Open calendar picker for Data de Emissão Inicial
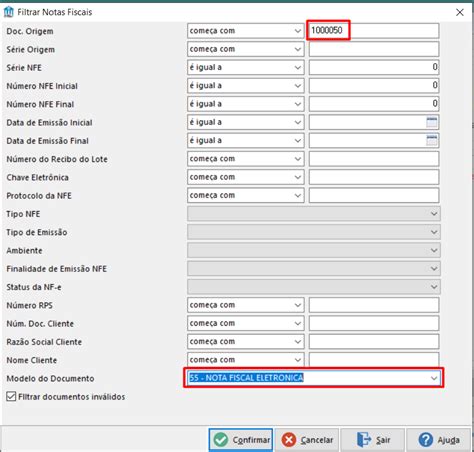This screenshot has width=474, height=452. [x=432, y=122]
